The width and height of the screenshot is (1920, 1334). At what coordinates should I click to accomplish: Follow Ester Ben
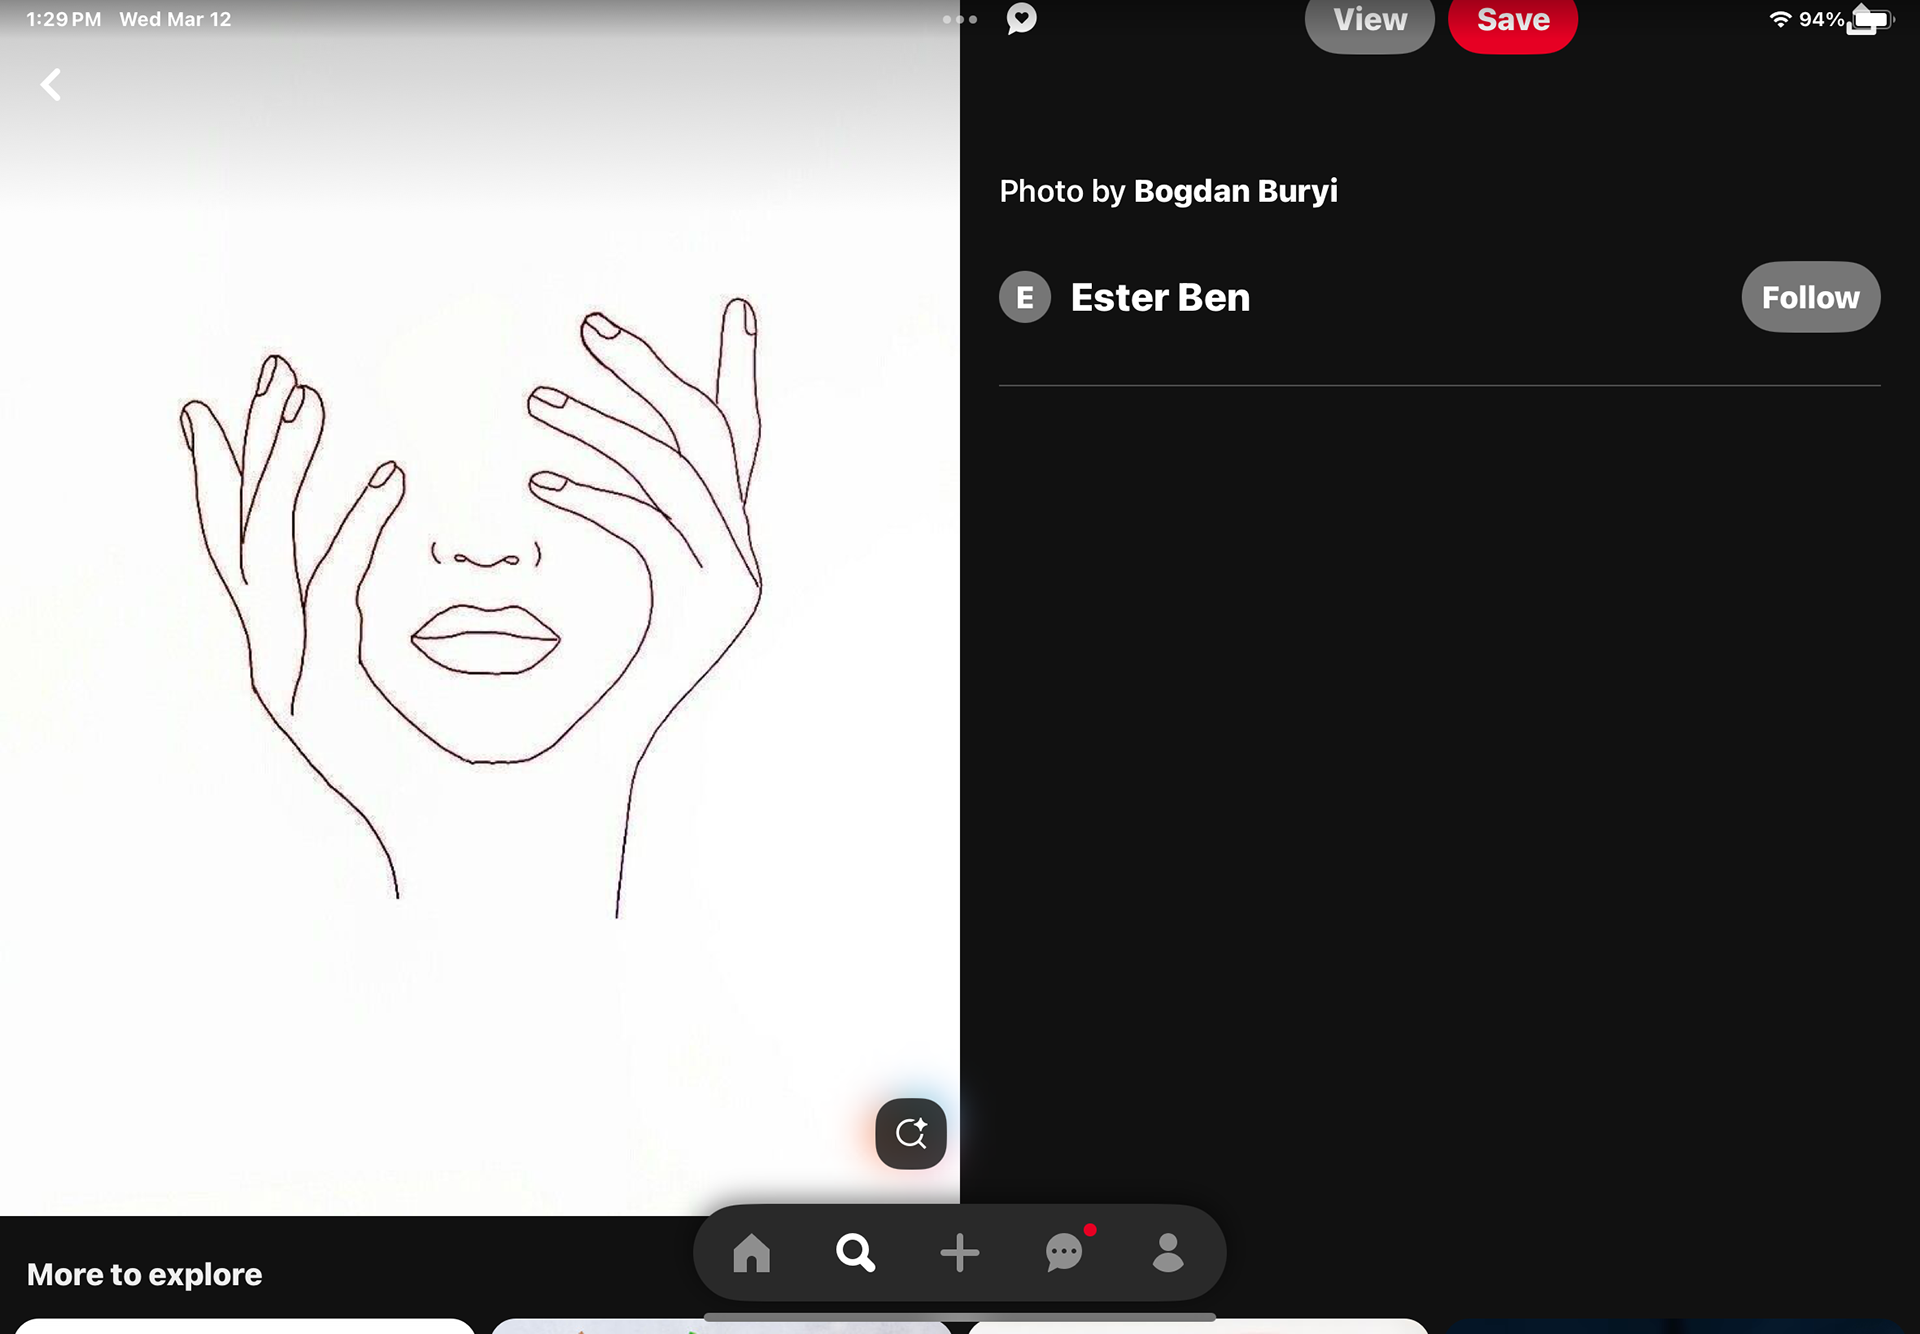coord(1810,297)
